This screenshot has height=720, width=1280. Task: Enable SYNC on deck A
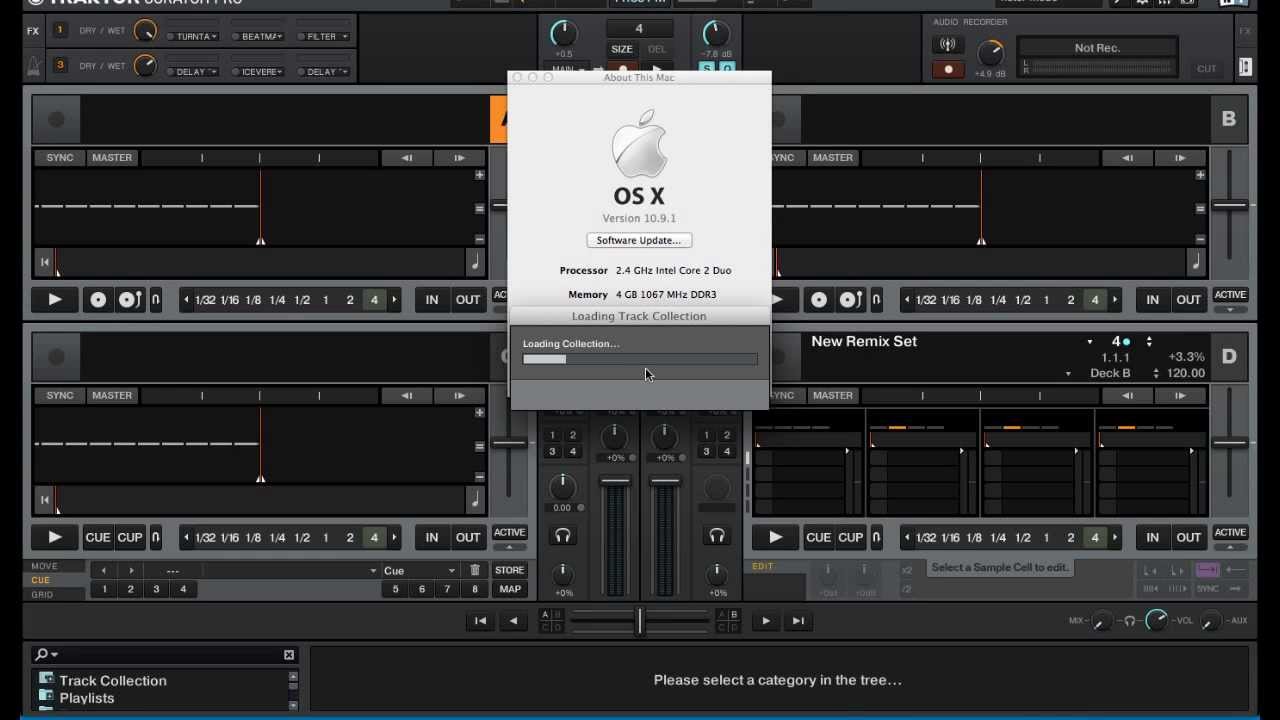tap(60, 158)
